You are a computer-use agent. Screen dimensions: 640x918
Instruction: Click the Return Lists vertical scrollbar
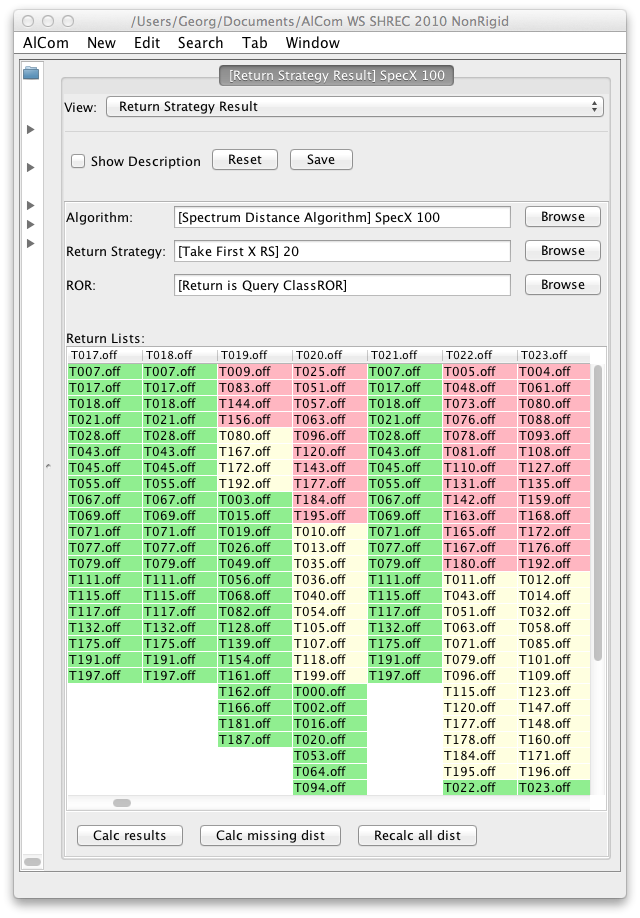597,512
